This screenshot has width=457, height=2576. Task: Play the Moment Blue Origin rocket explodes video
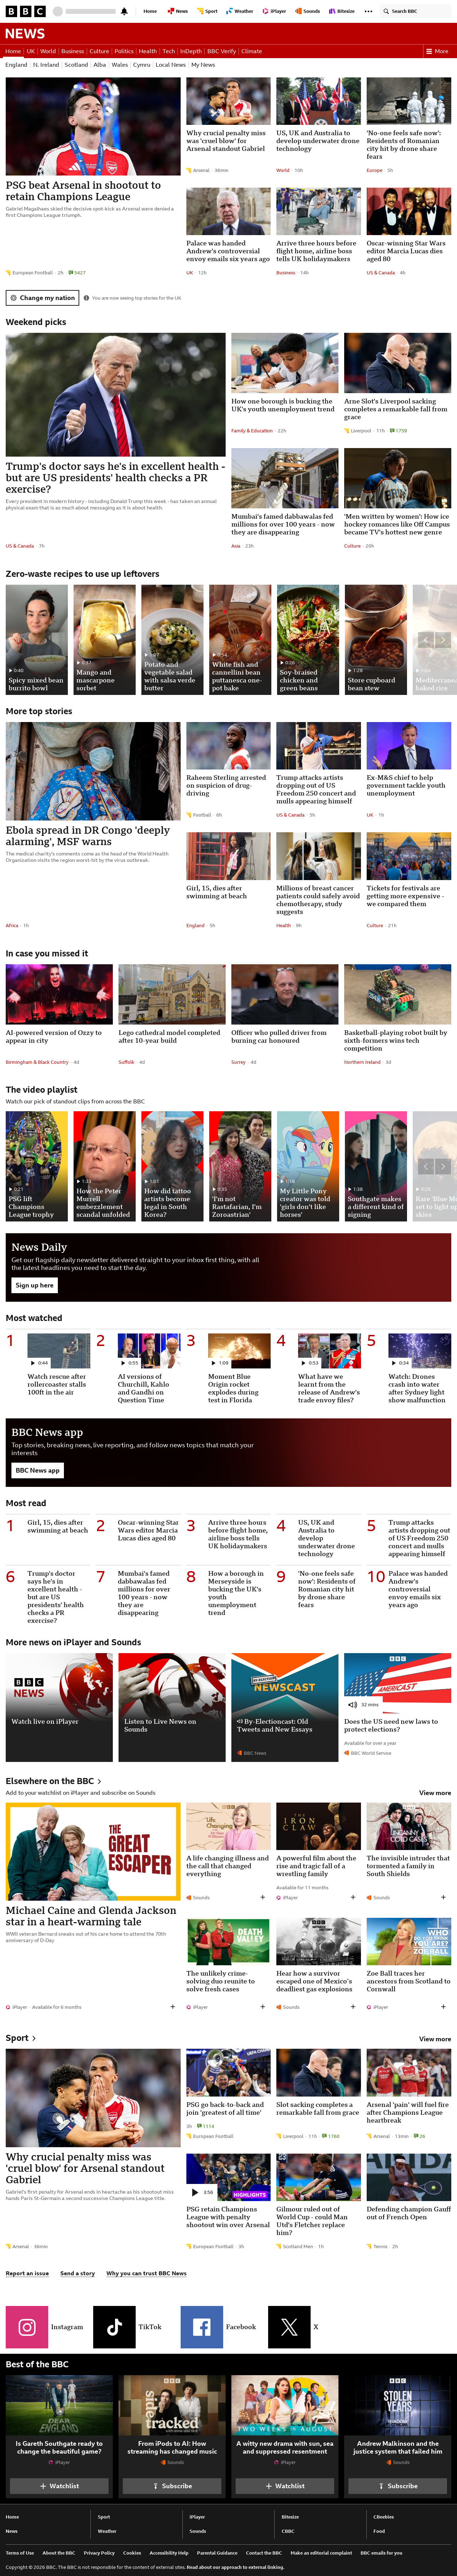pyautogui.click(x=239, y=1351)
